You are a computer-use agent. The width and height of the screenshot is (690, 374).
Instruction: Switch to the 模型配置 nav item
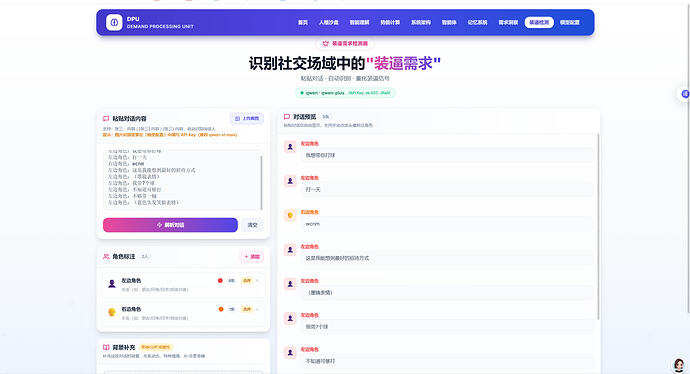tap(569, 22)
